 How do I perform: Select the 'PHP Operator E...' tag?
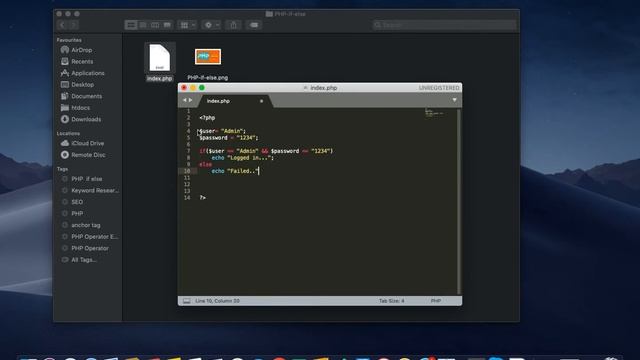(x=94, y=237)
